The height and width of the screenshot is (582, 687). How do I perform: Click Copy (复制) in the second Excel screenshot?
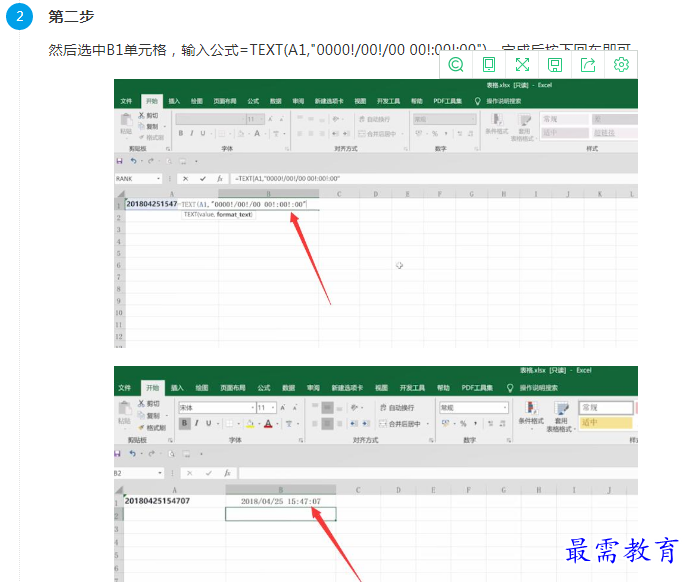click(149, 415)
